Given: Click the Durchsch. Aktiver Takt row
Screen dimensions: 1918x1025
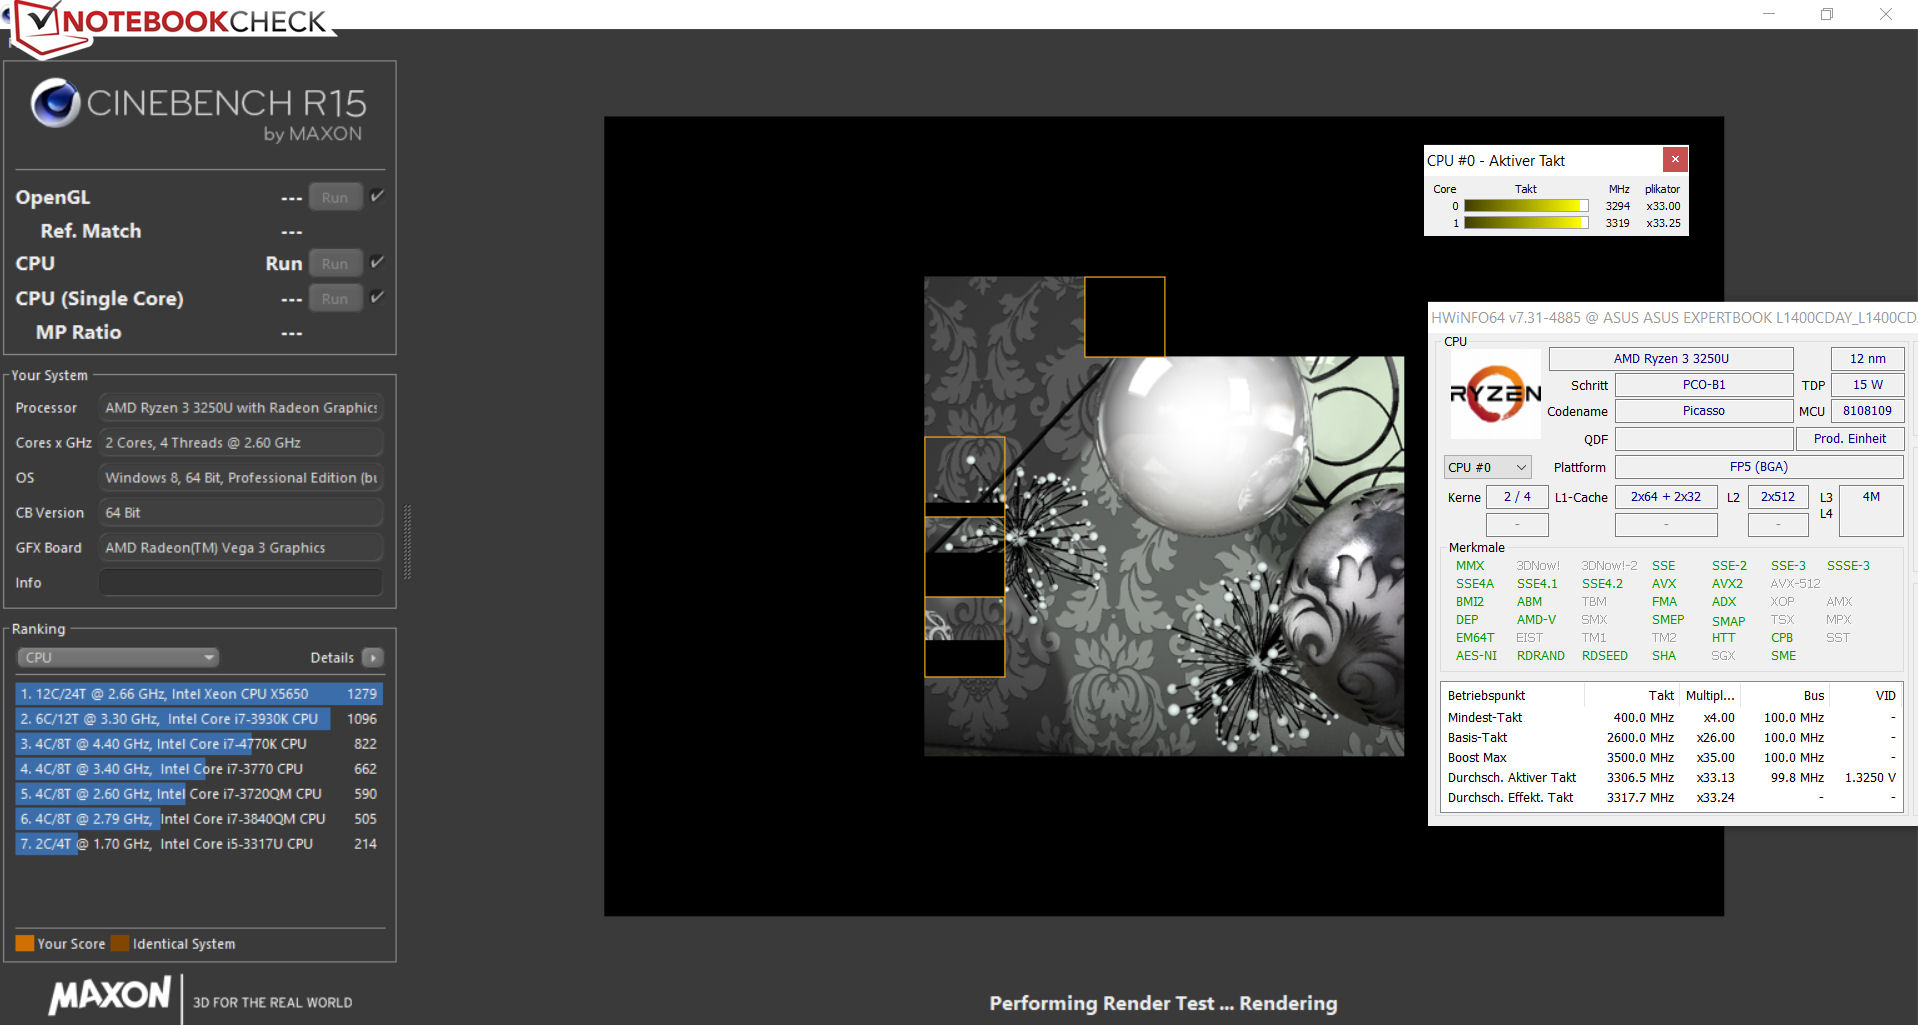Looking at the screenshot, I should click(x=1671, y=778).
